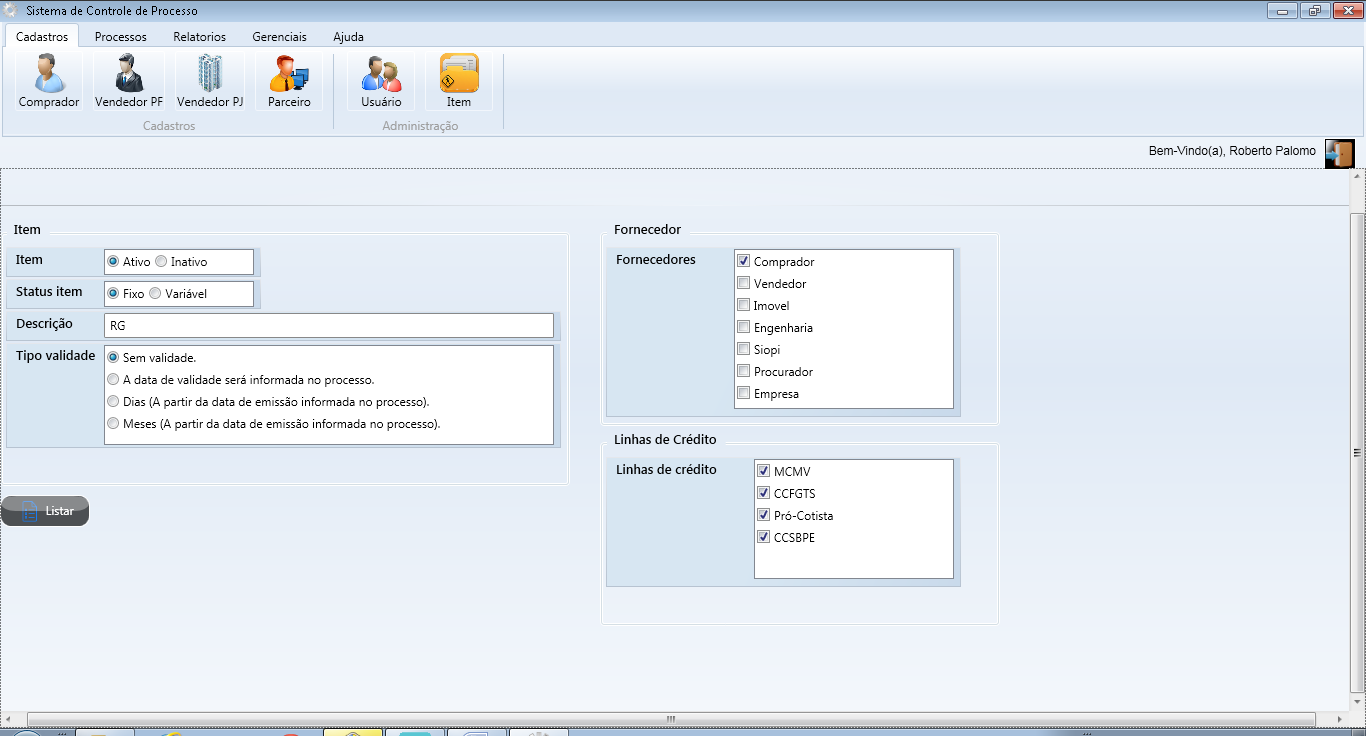This screenshot has height=736, width=1366.
Task: Click the Linhas de crédito label
Action: (666, 470)
